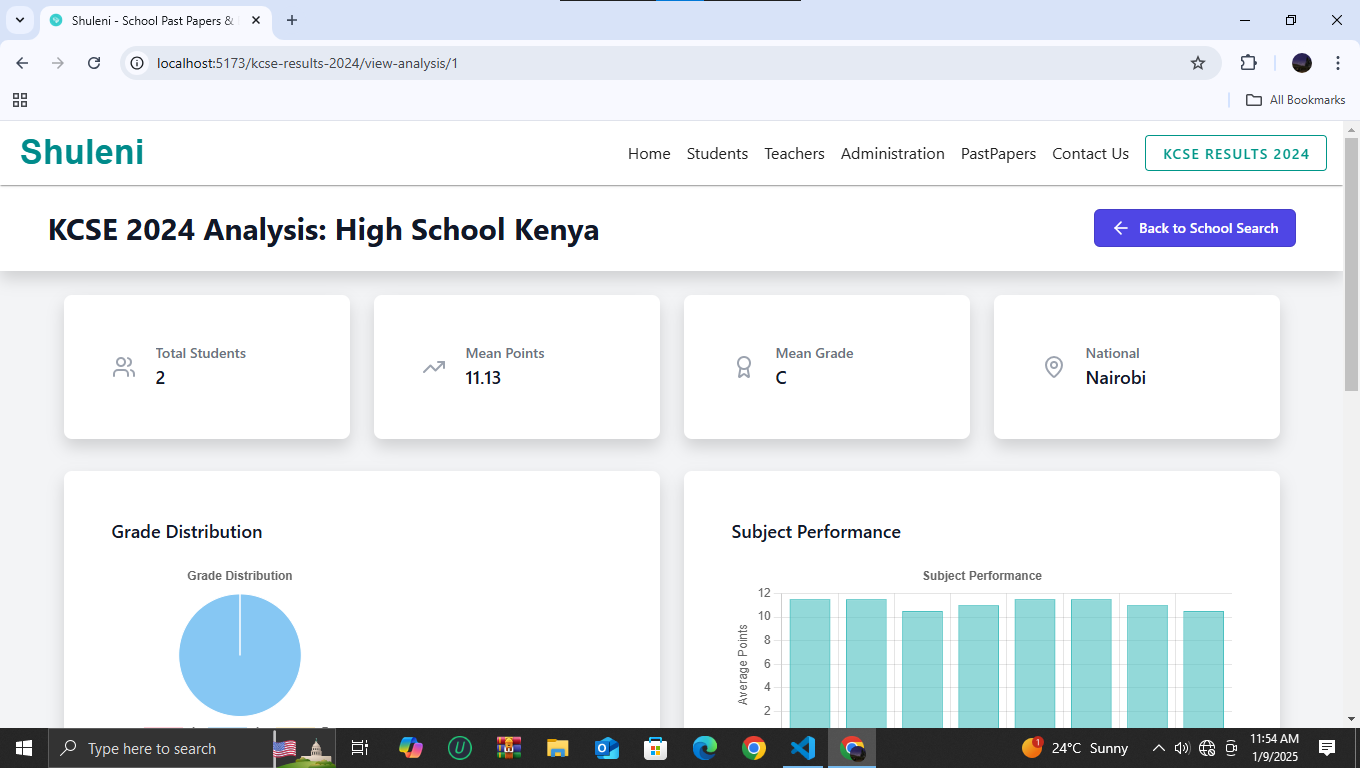The height and width of the screenshot is (768, 1360).
Task: Open the Chrome three-dot menu
Action: [x=1338, y=63]
